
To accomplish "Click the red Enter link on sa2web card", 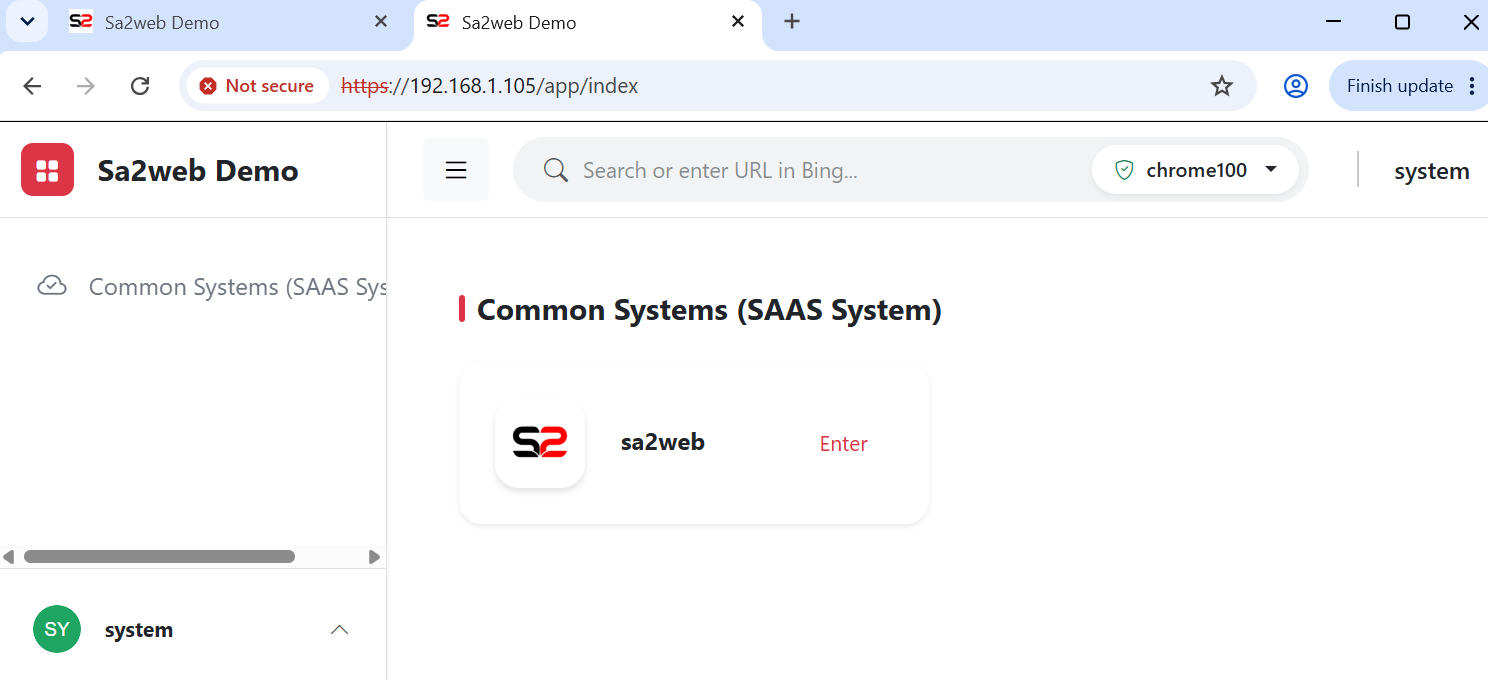I will pos(843,444).
